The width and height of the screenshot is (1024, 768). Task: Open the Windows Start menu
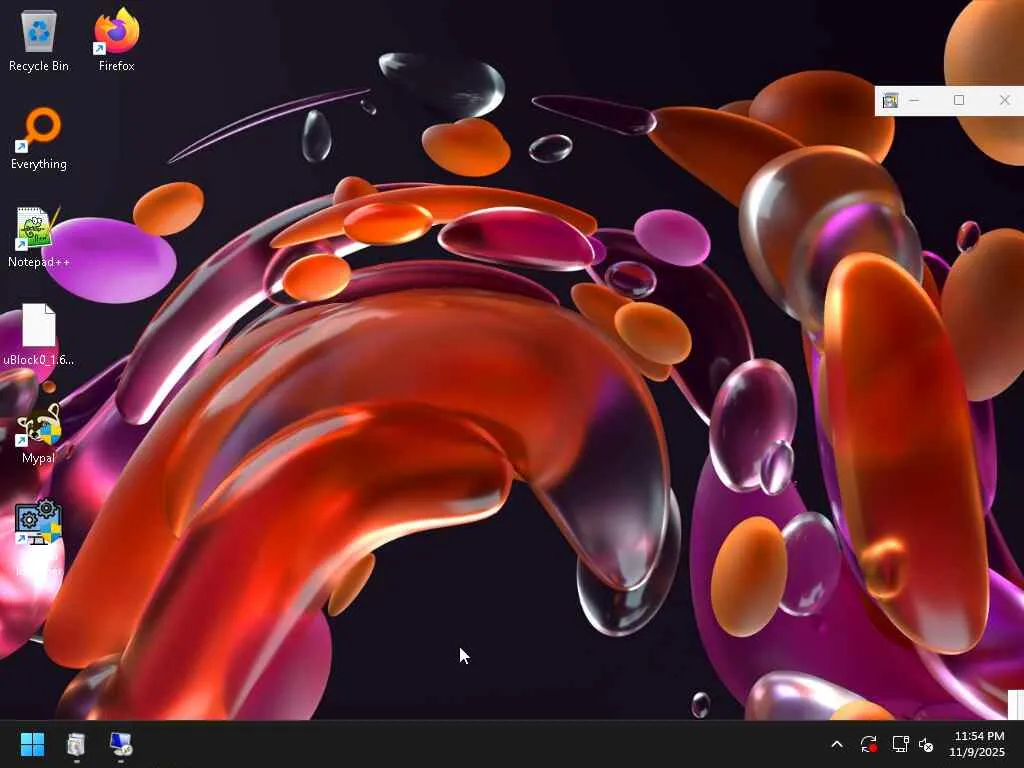[x=32, y=744]
